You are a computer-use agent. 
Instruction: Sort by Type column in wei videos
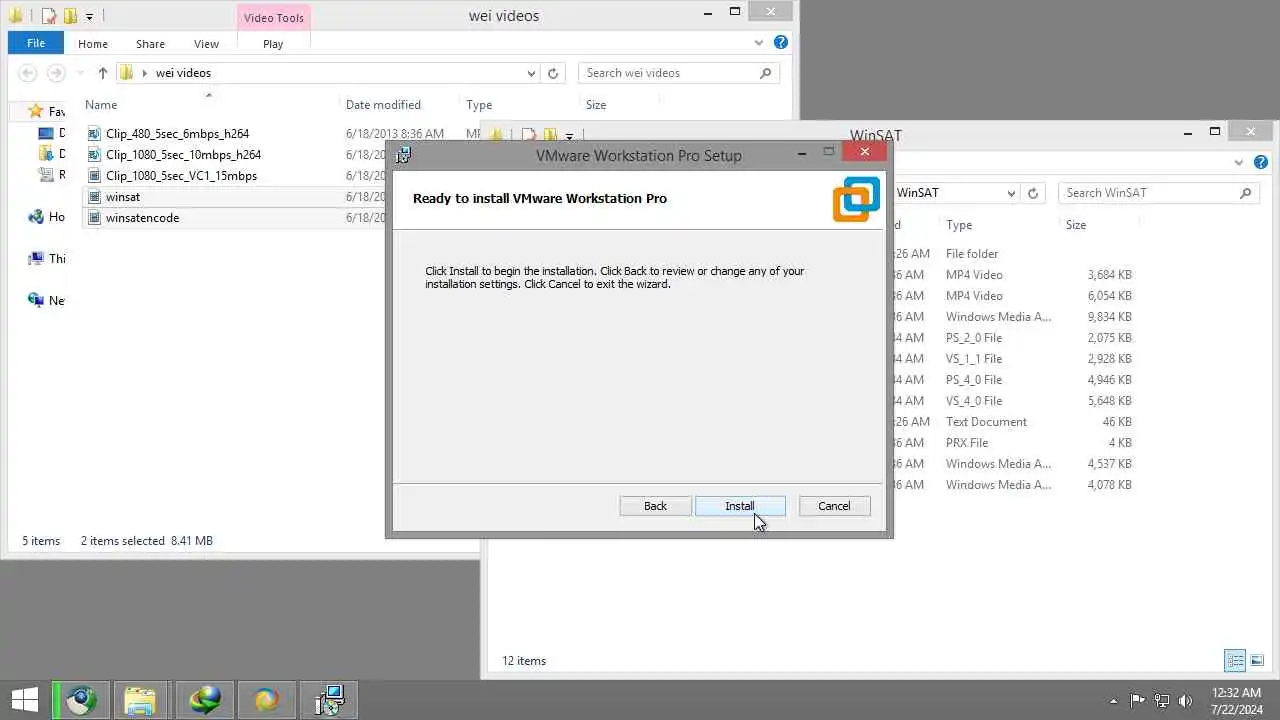(x=479, y=104)
